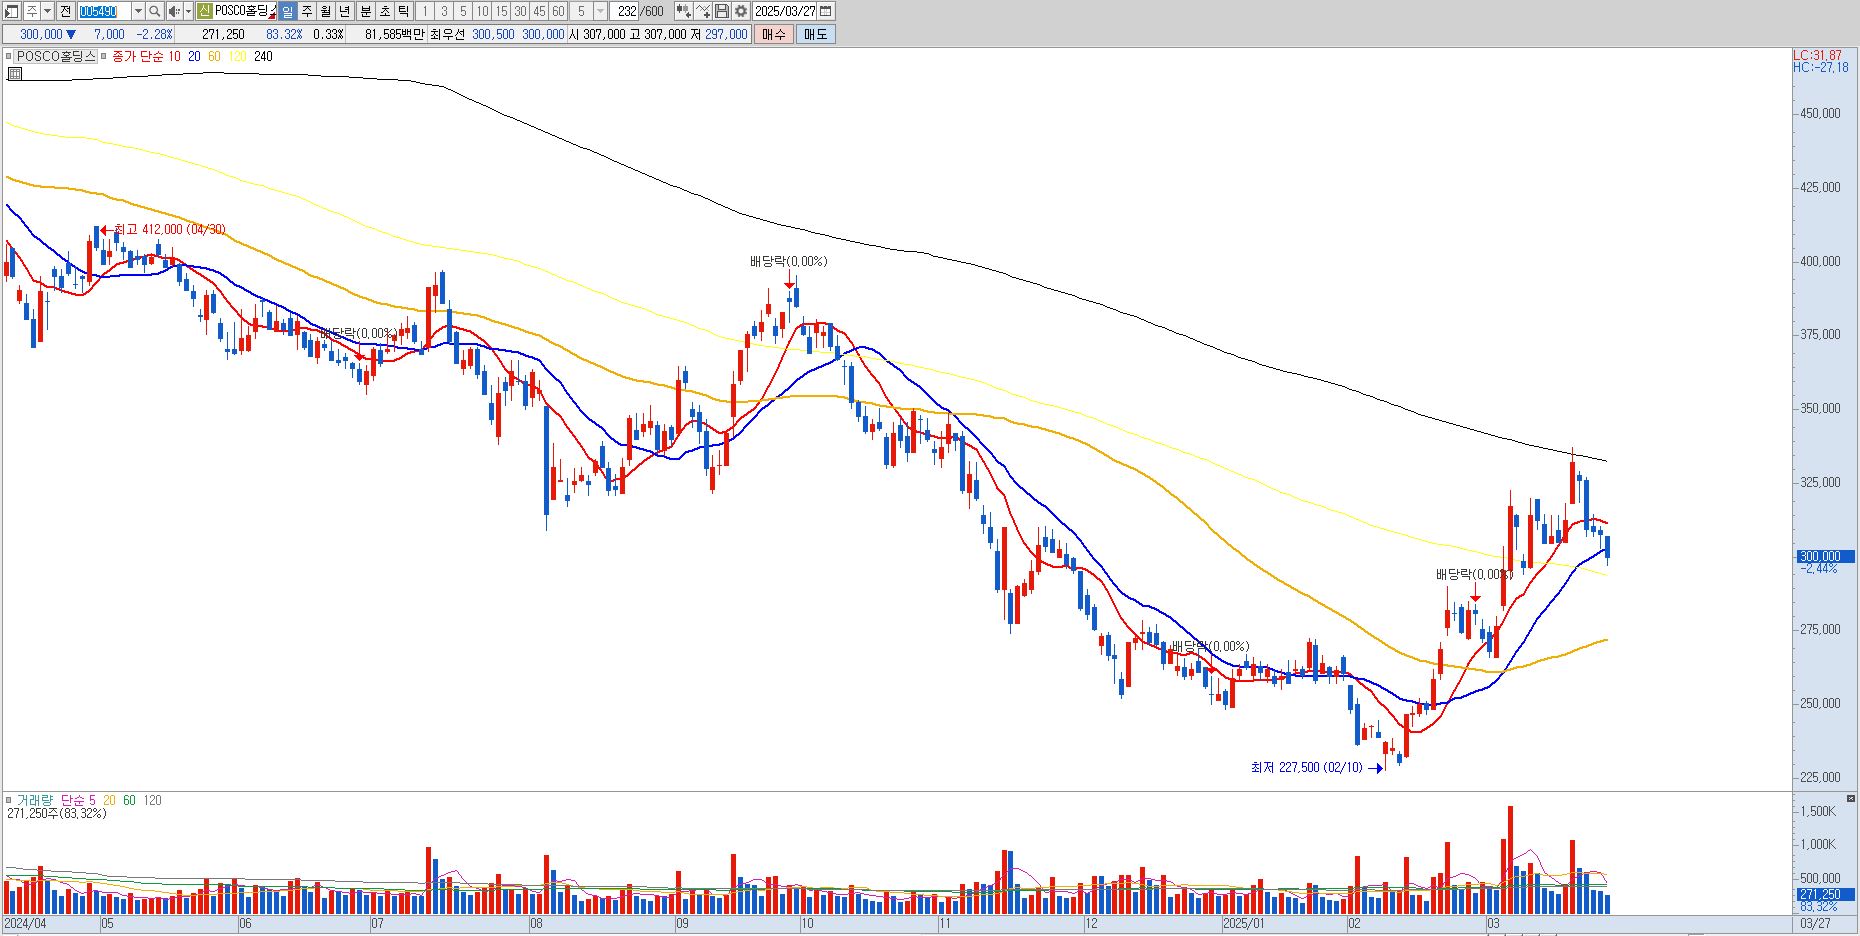Switch to 월 monthly period
This screenshot has height=936, width=1860.
[x=326, y=11]
